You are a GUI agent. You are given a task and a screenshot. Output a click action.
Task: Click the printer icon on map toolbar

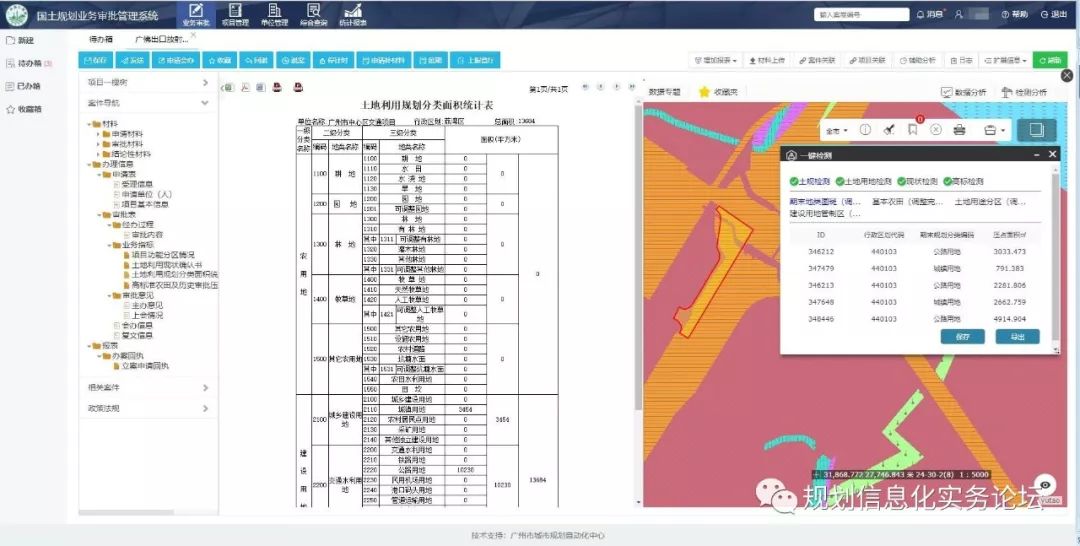tap(959, 130)
